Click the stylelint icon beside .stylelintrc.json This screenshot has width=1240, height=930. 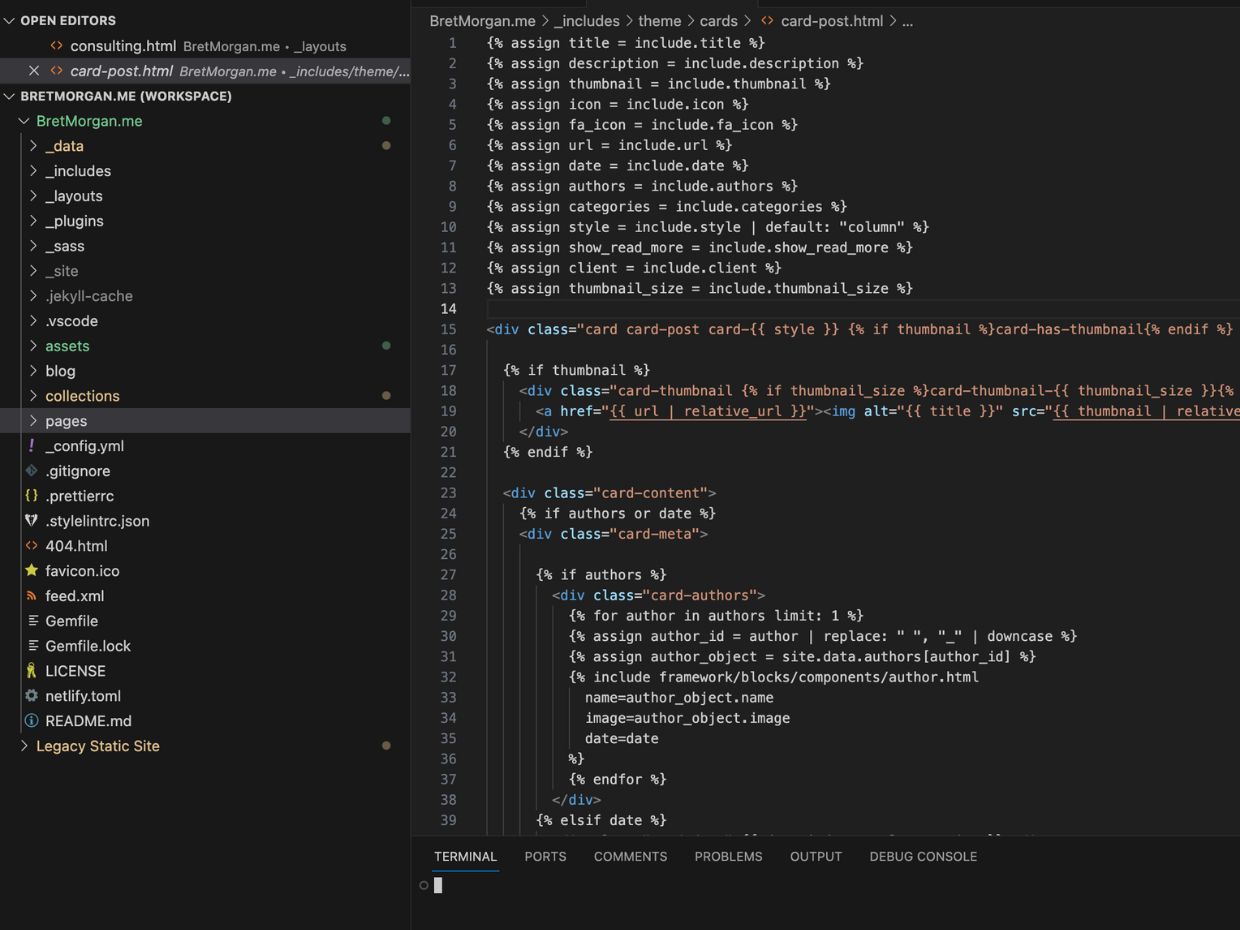(31, 520)
